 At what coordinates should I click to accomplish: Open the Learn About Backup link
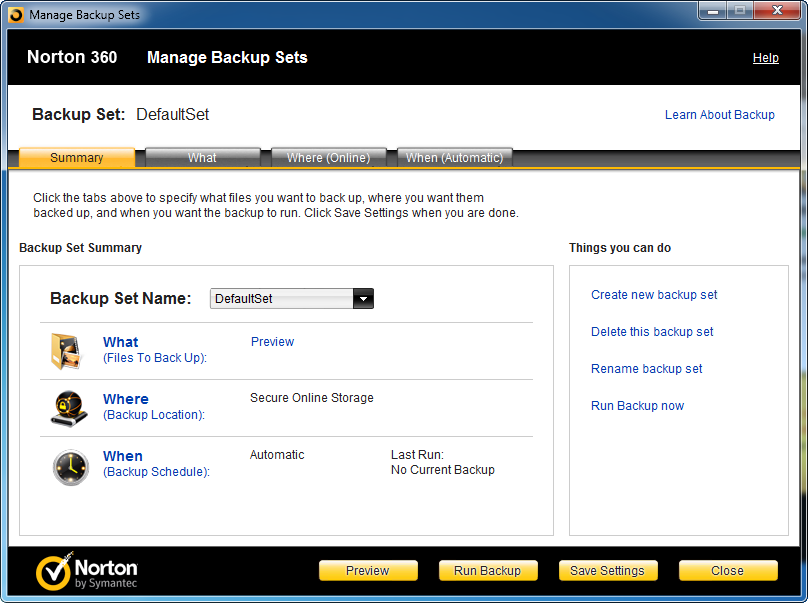click(720, 115)
